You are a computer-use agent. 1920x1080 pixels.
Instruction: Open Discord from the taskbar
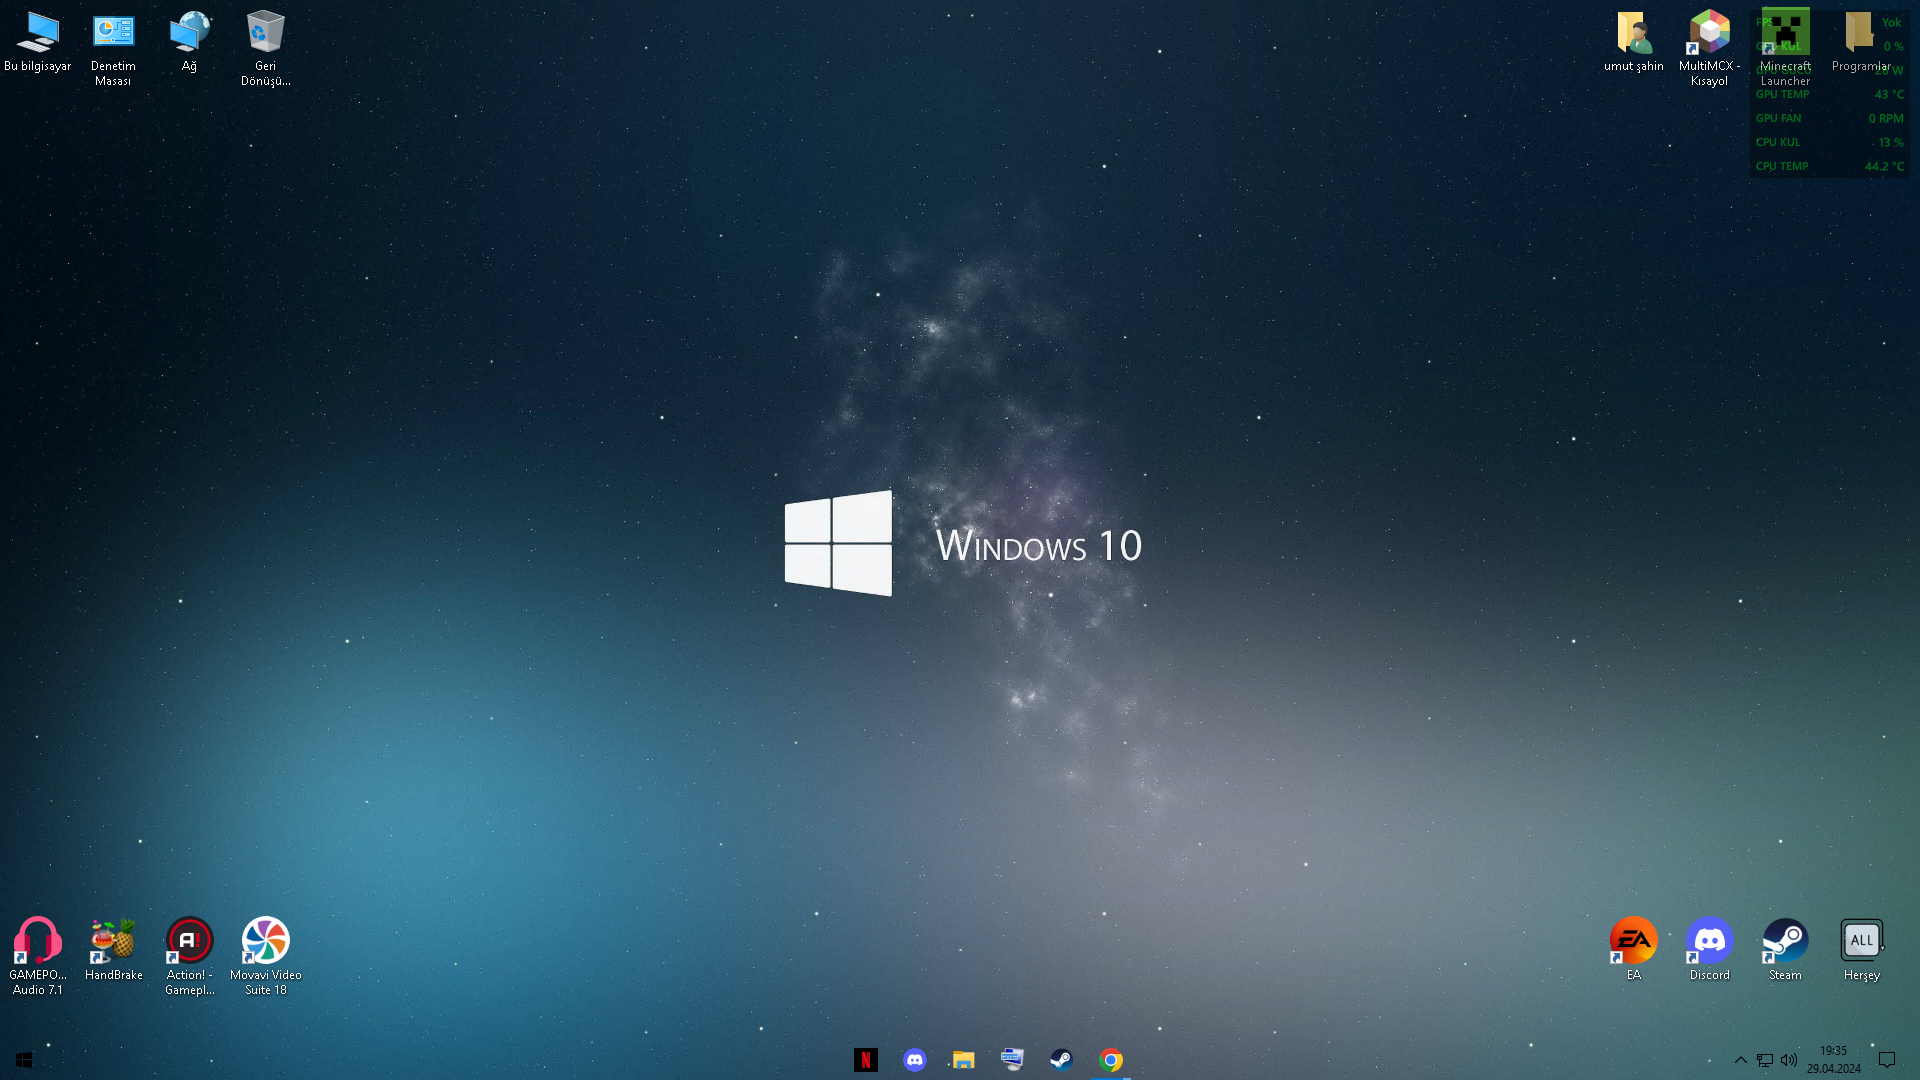(x=915, y=1060)
